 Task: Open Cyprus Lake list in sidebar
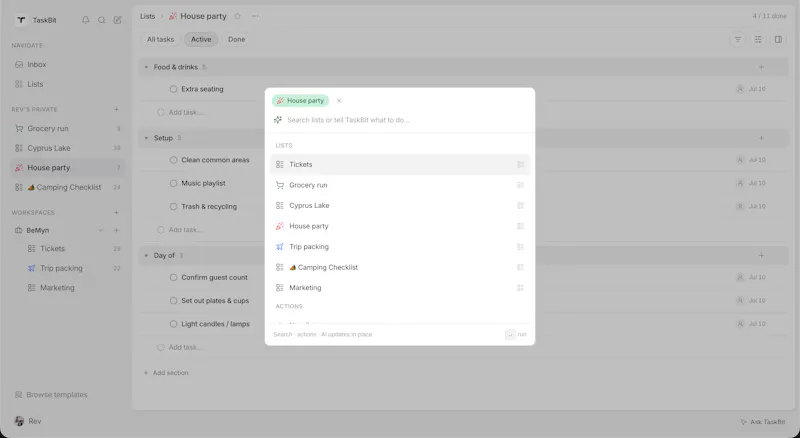click(67, 148)
